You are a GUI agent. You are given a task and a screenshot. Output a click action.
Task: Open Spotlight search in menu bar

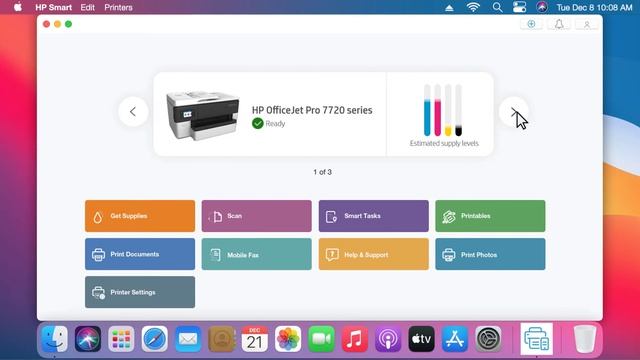497,7
